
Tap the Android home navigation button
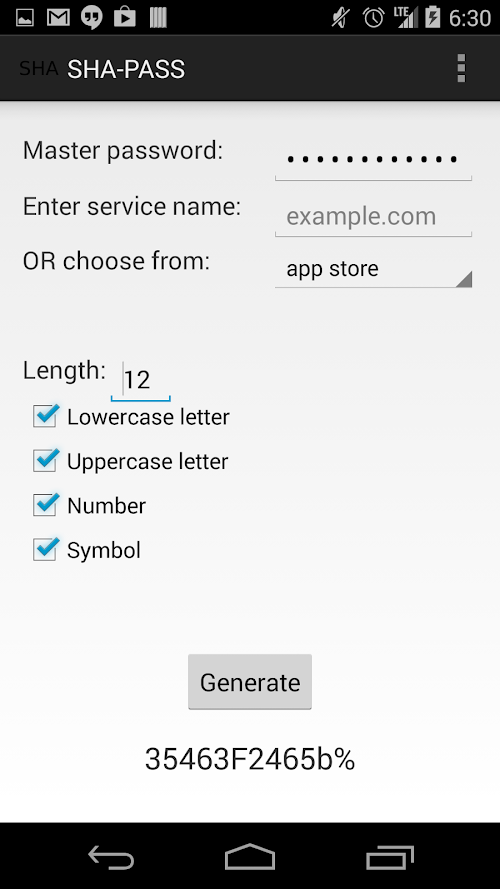(x=250, y=856)
